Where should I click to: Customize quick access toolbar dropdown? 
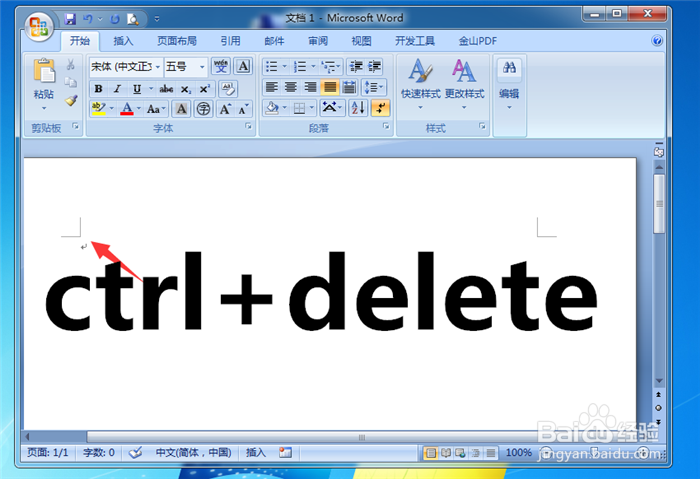point(157,19)
